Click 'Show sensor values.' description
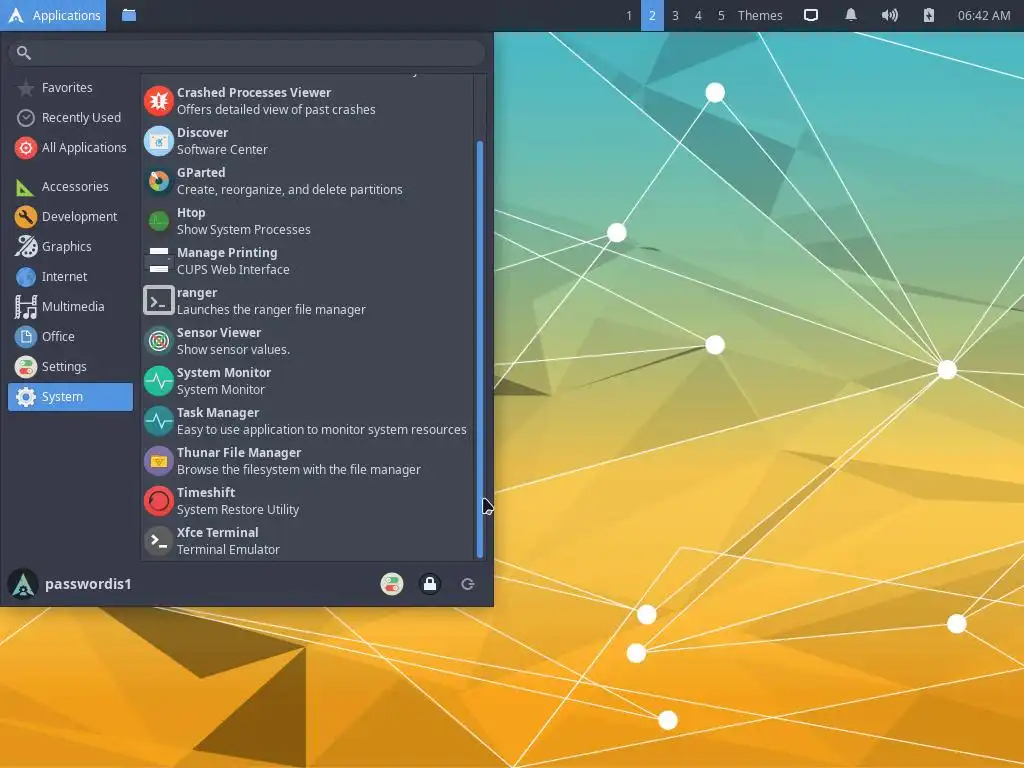The height and width of the screenshot is (768, 1024). (x=233, y=349)
